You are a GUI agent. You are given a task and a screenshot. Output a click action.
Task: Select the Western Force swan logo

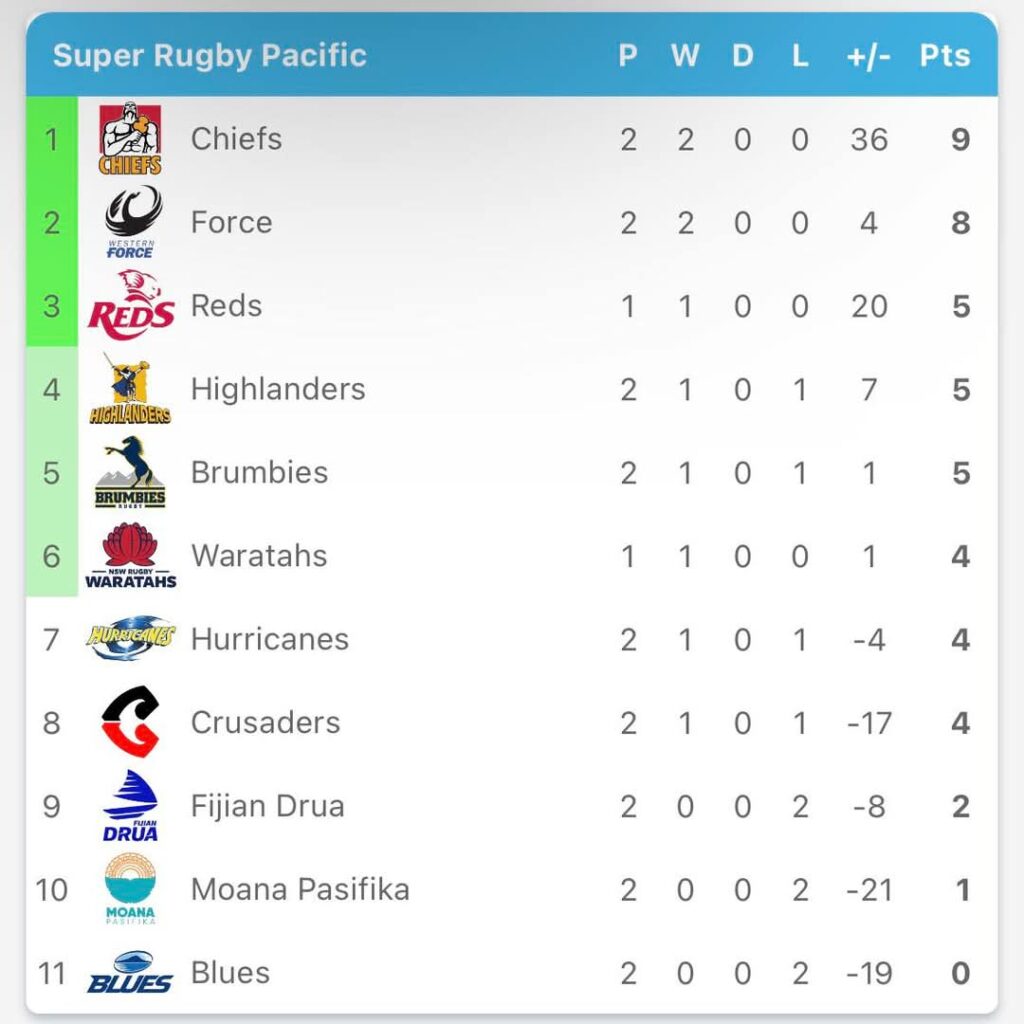tap(132, 222)
